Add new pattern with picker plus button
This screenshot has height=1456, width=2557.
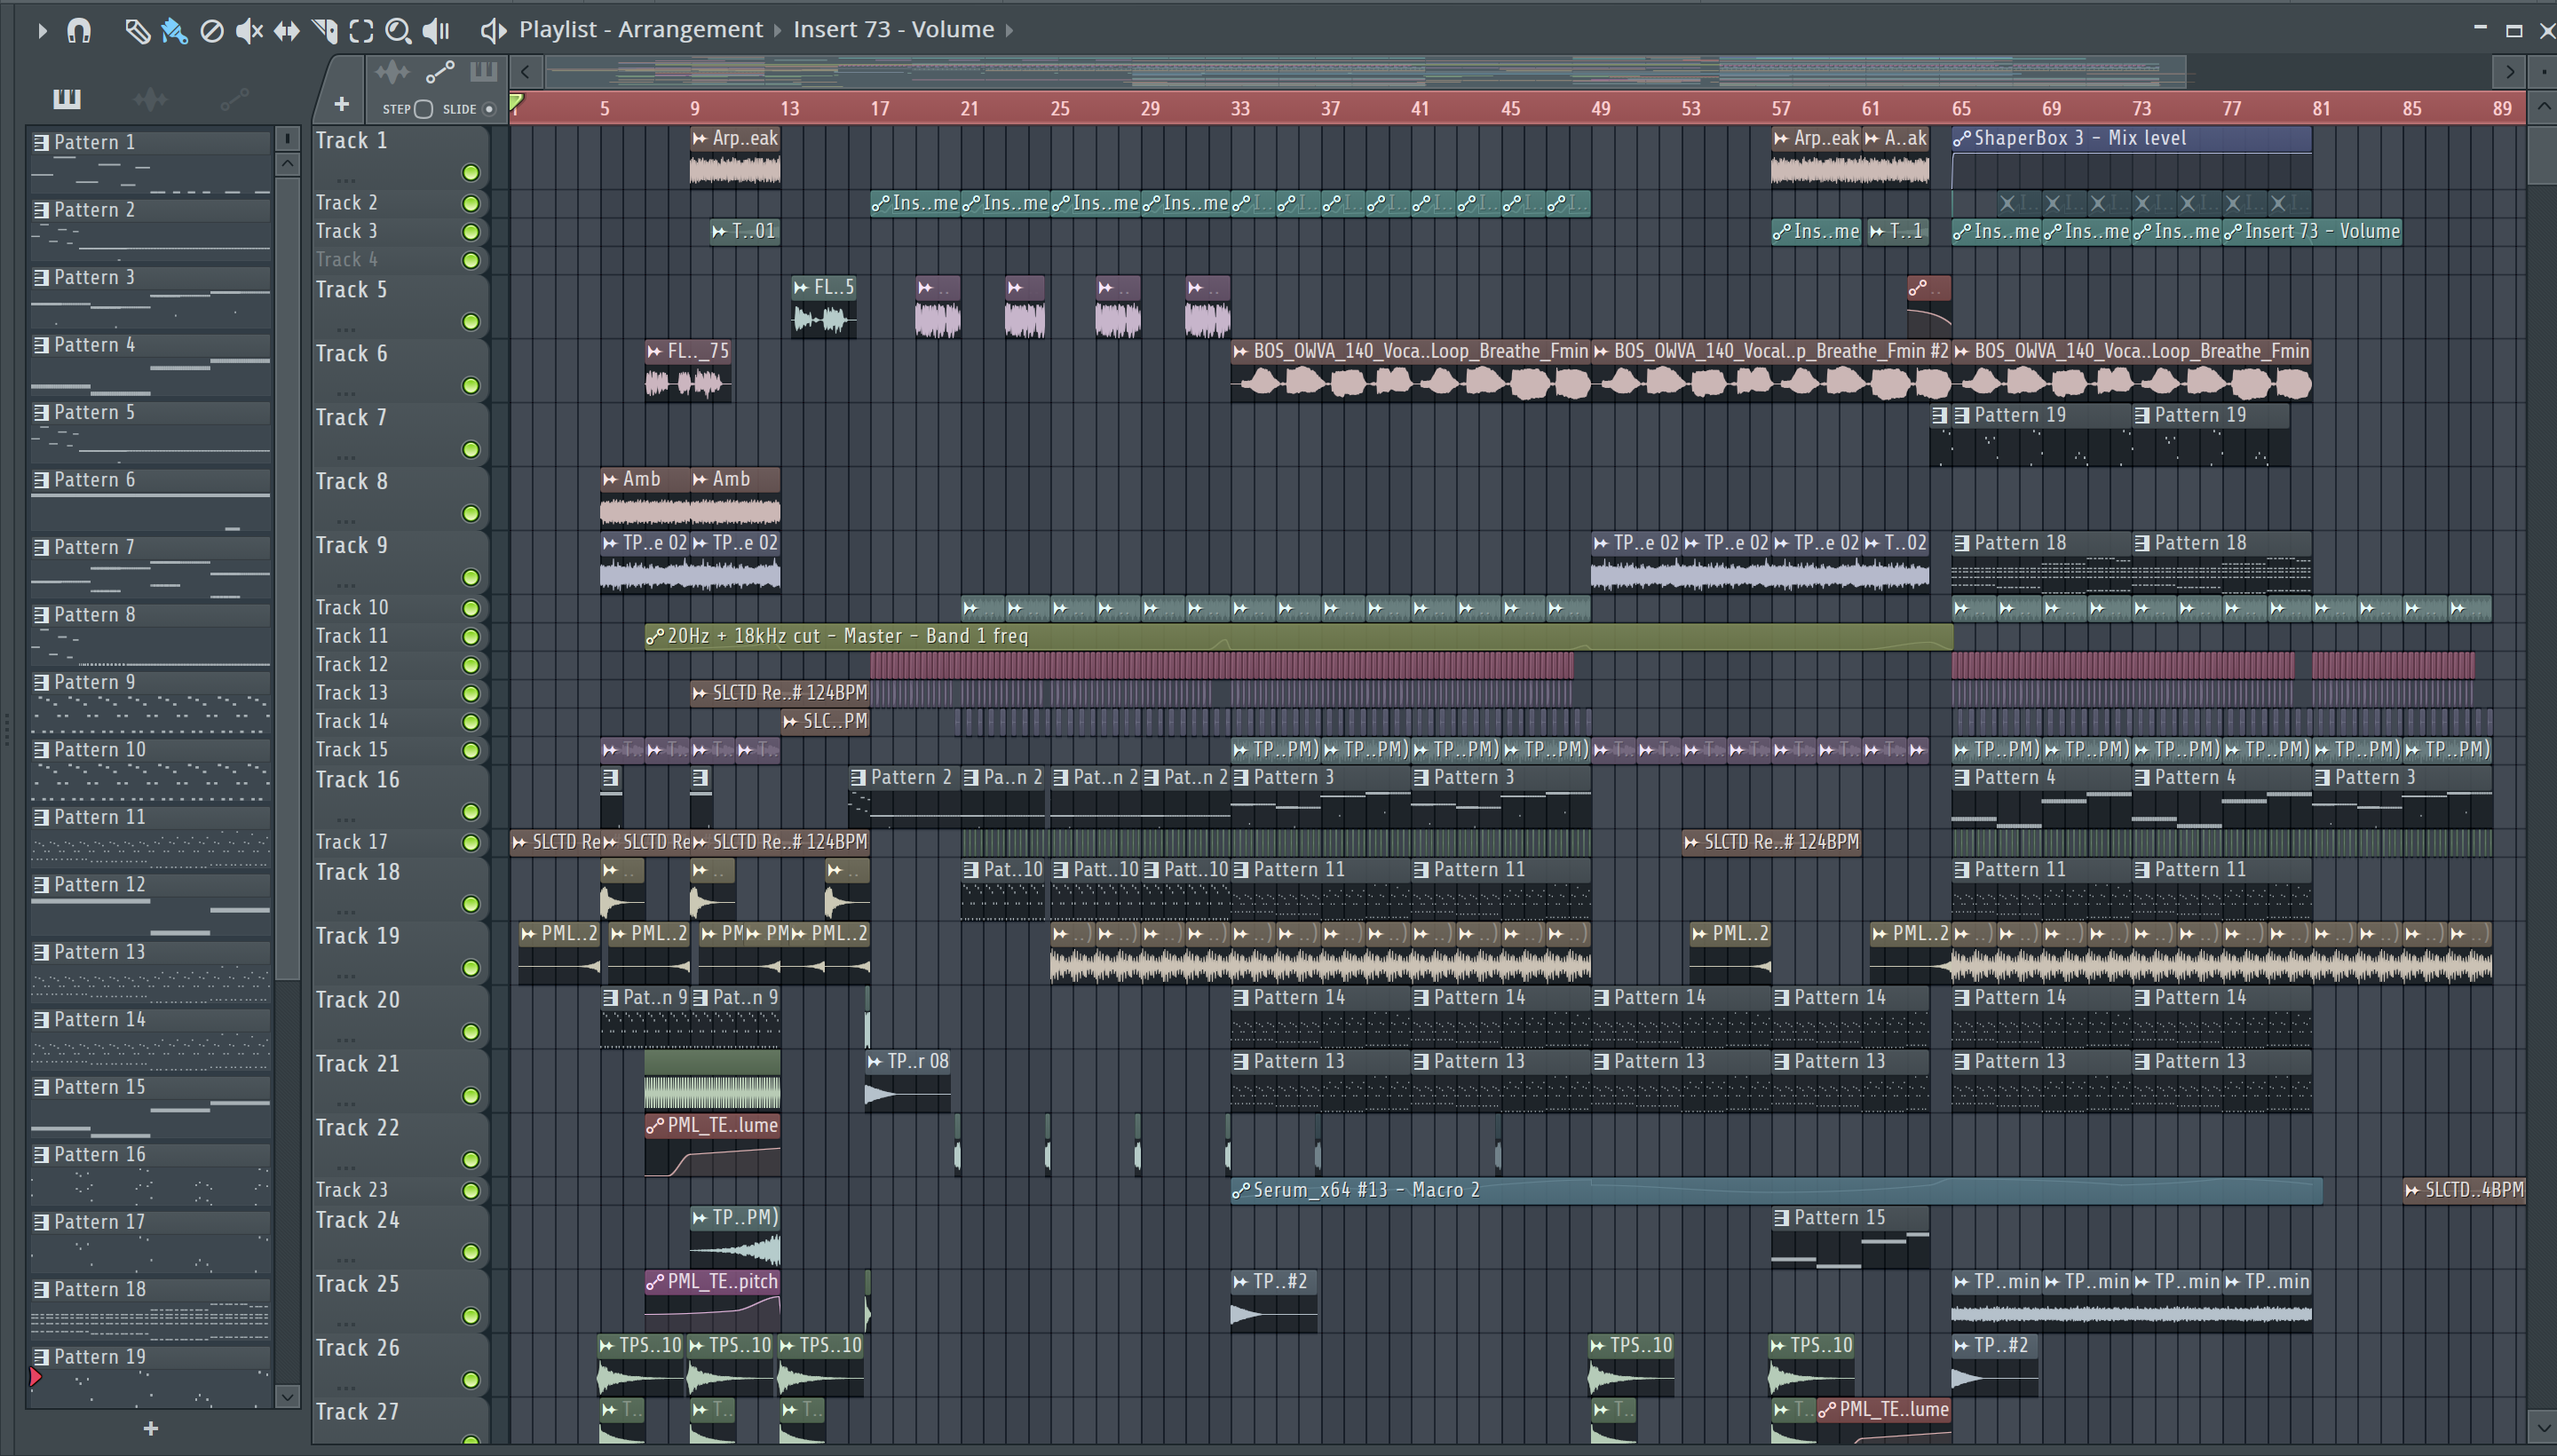150,1429
